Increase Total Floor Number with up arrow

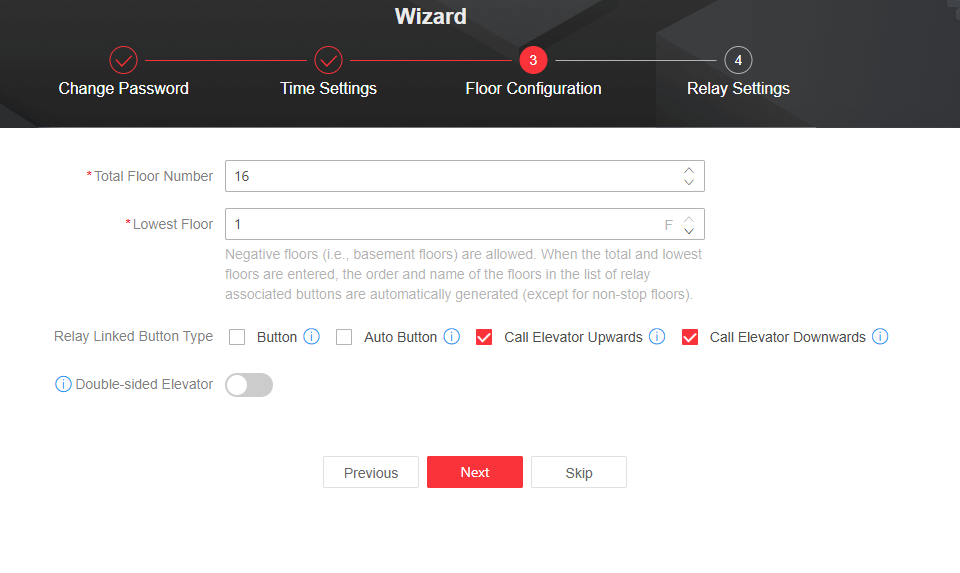click(x=688, y=170)
